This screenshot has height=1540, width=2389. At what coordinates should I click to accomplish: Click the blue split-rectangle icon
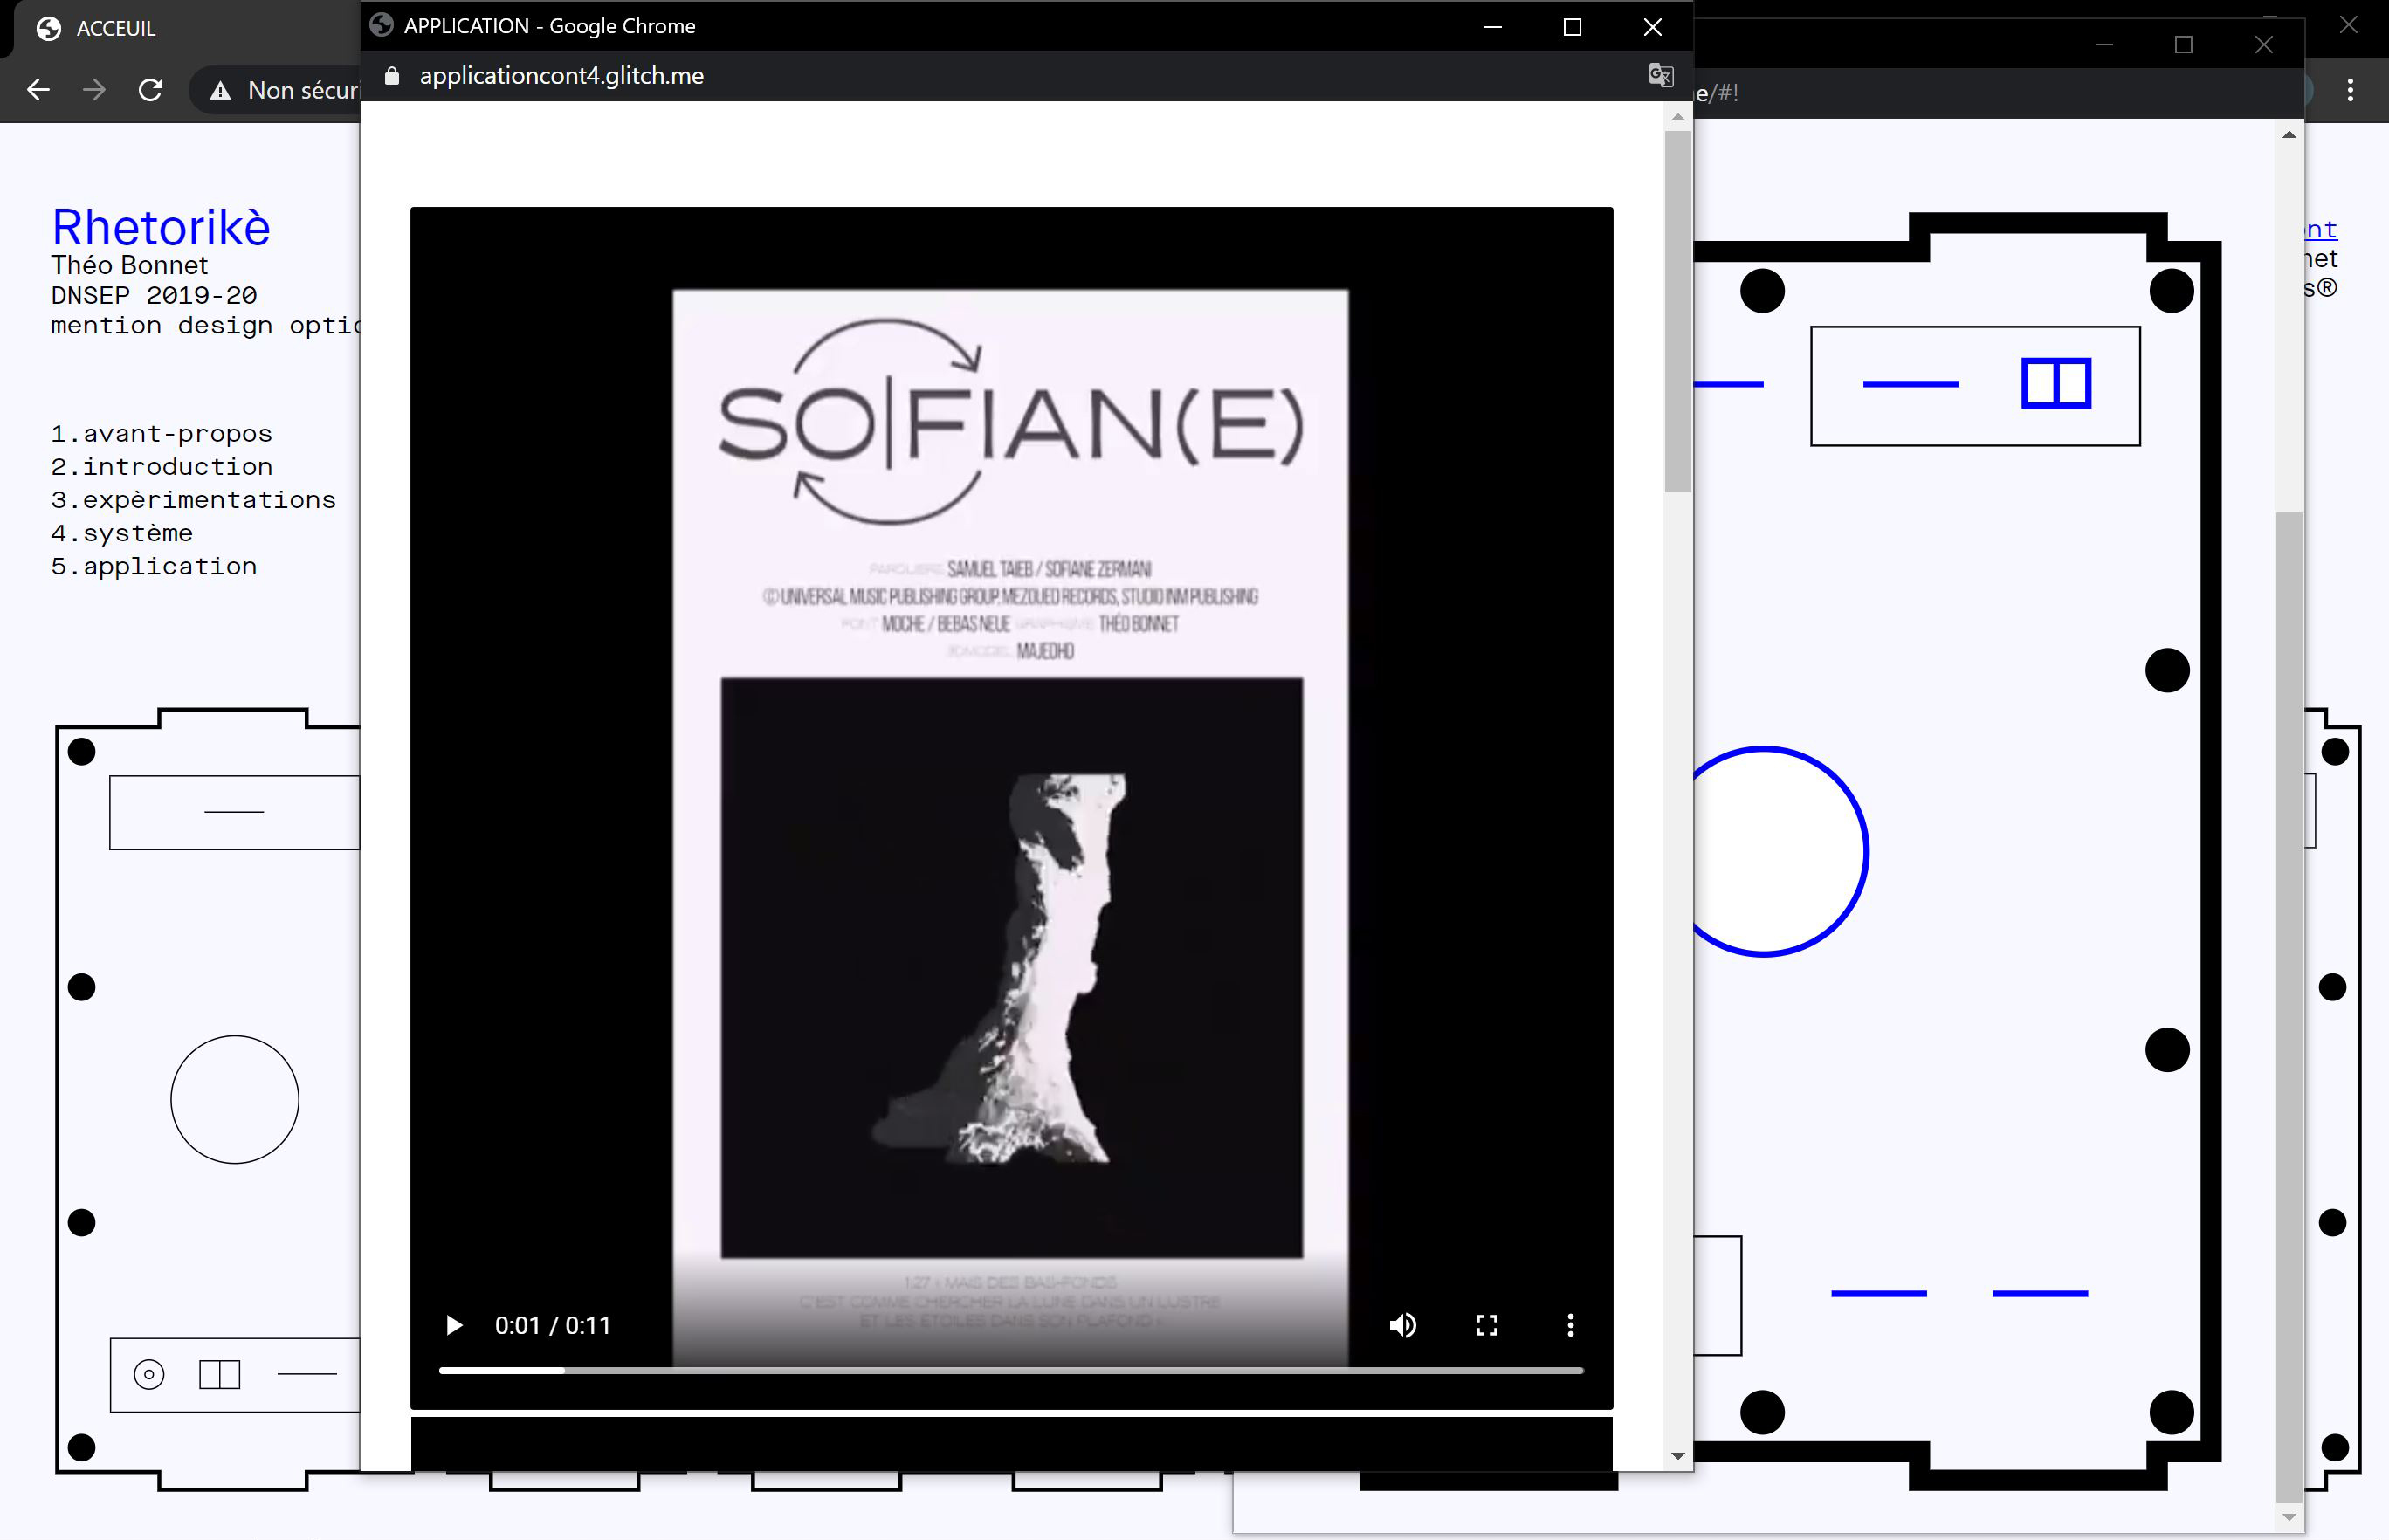click(2056, 383)
